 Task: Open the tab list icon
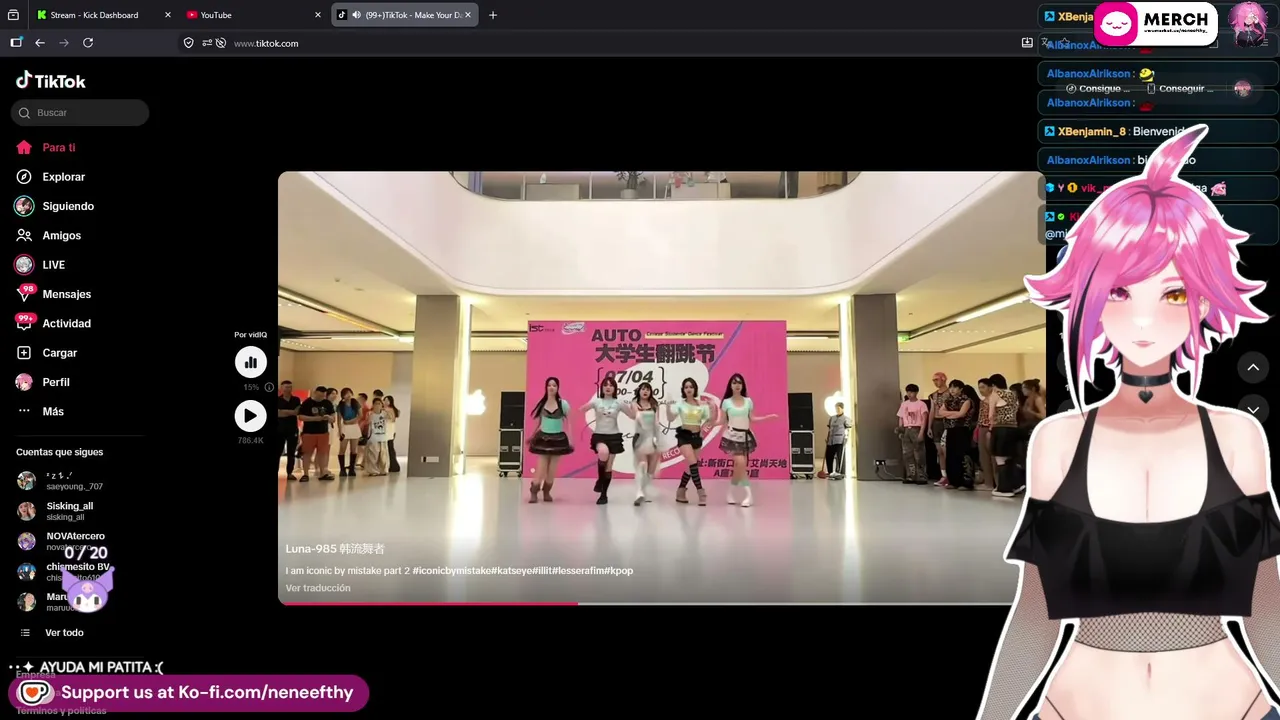point(13,15)
